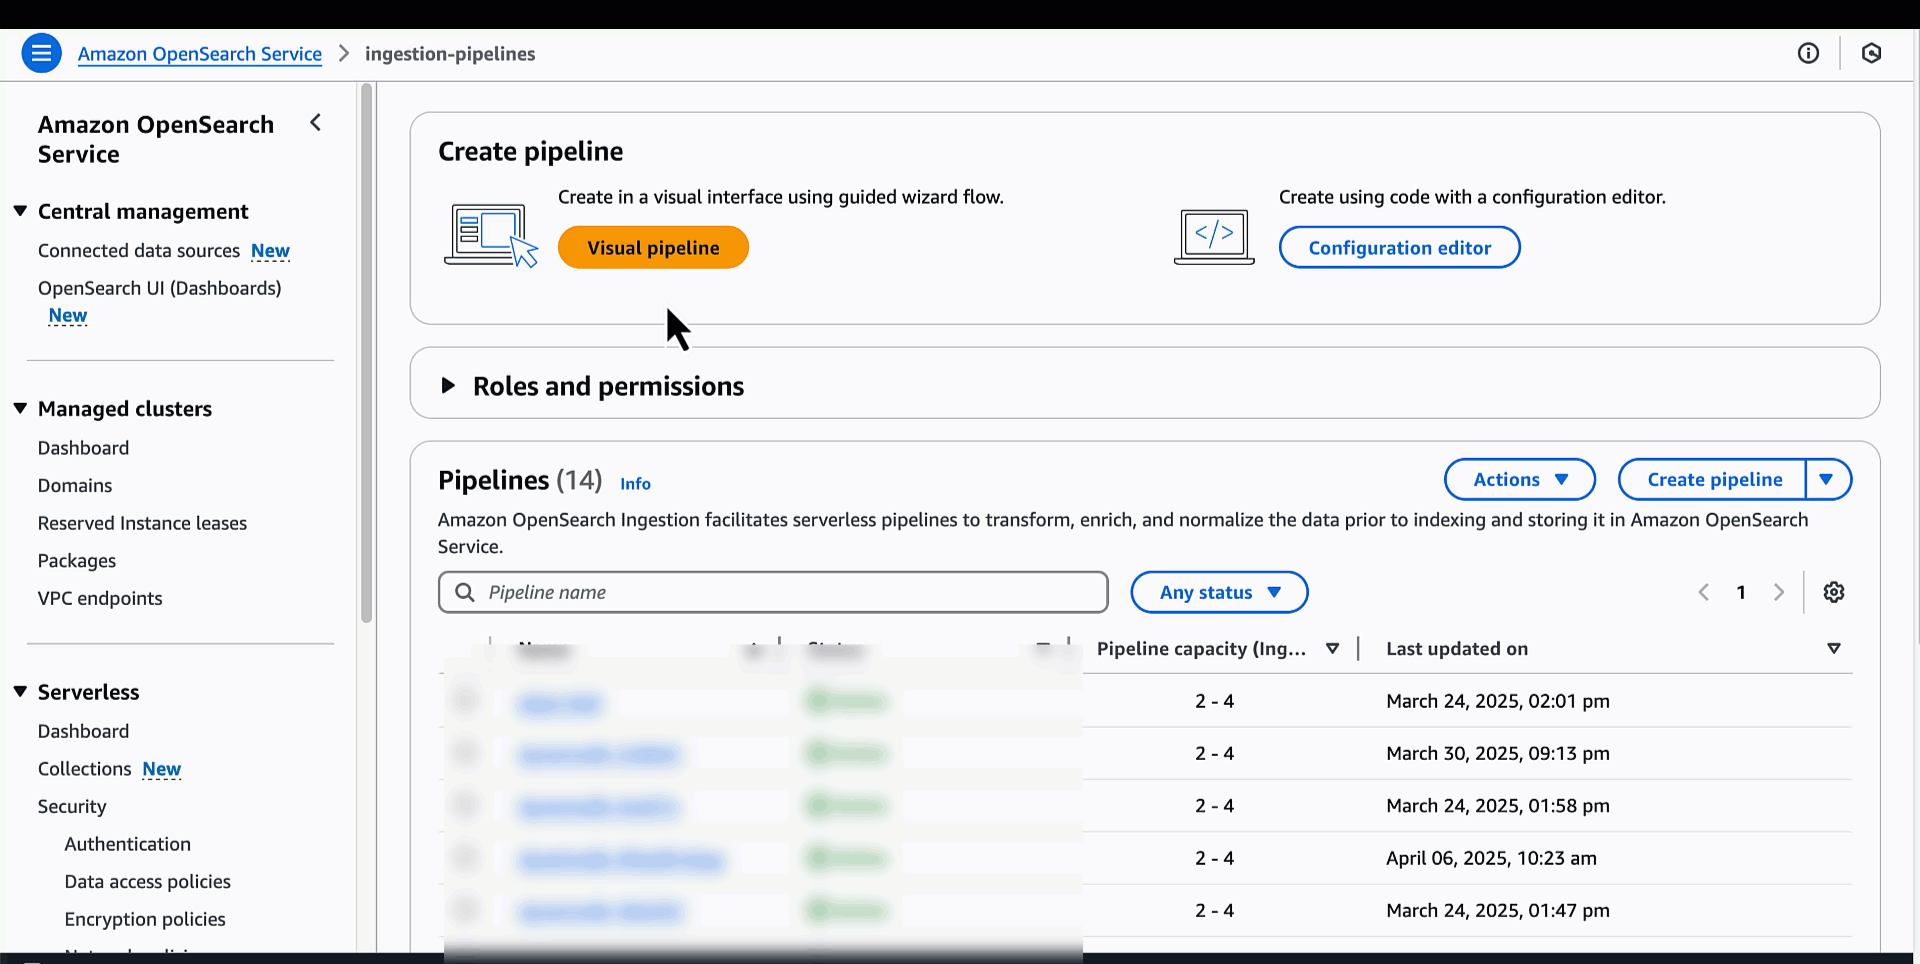Open the Info link next to Pipelines
Screen dimensions: 1920x964
(635, 484)
